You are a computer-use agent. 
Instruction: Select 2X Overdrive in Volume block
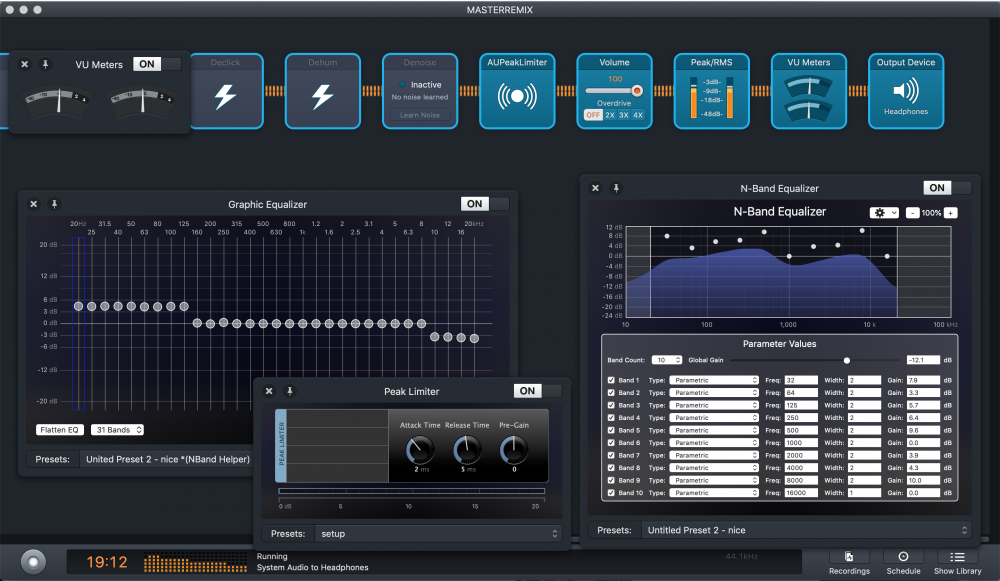click(x=610, y=115)
